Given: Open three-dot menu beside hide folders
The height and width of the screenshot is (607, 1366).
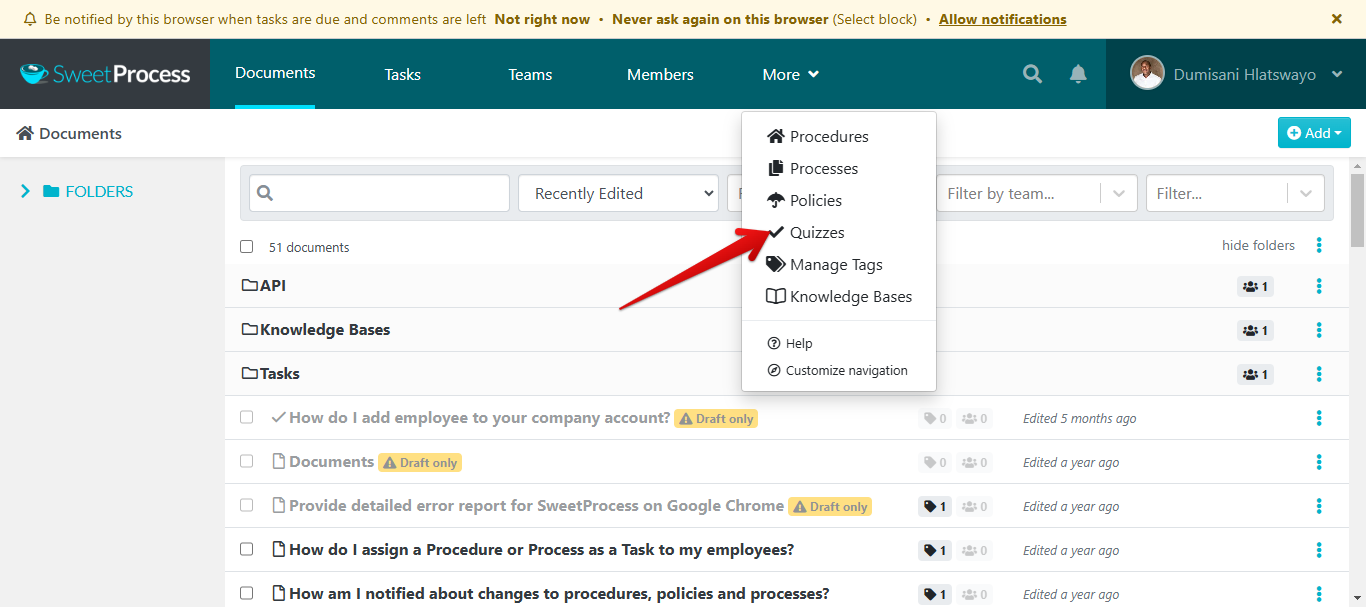Looking at the screenshot, I should (x=1319, y=245).
